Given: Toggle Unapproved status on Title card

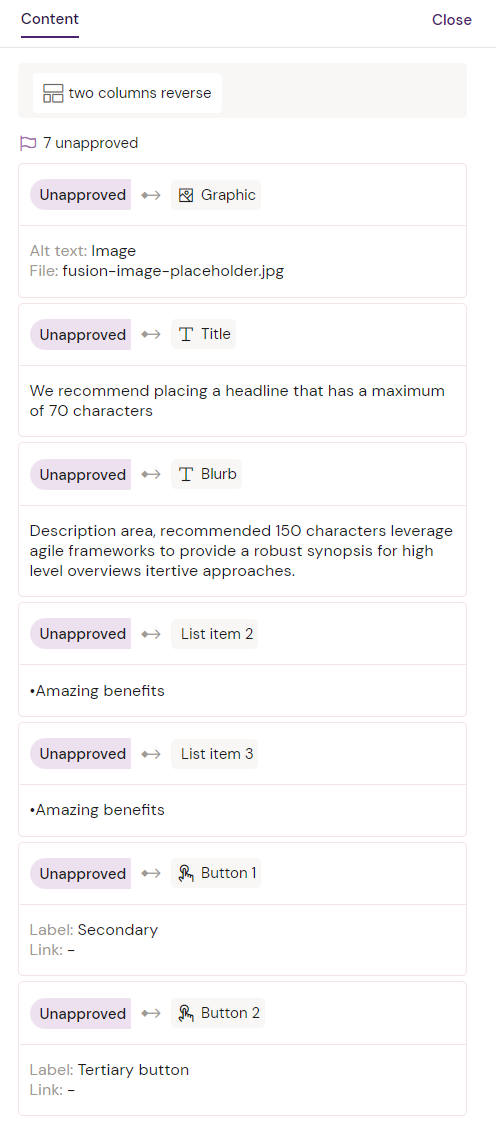Looking at the screenshot, I should click(x=81, y=334).
